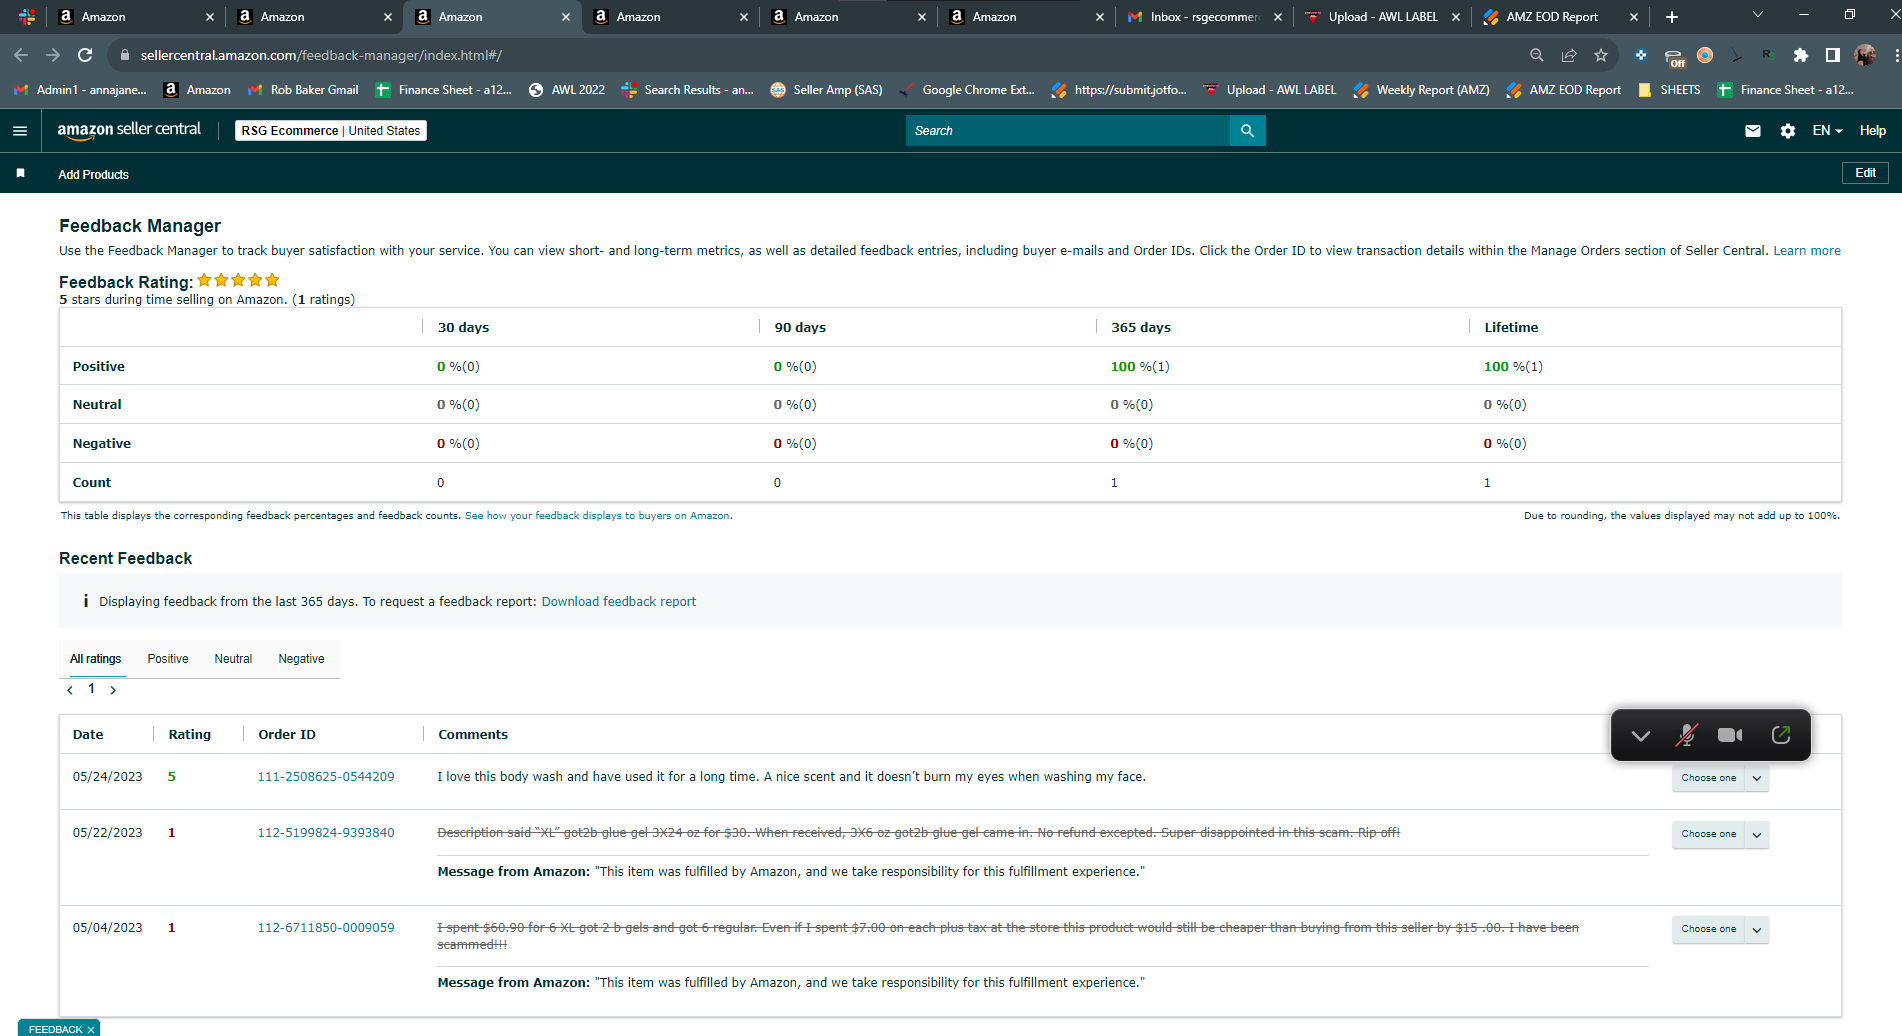Click the Learn more link
The image size is (1902, 1036).
coord(1807,251)
